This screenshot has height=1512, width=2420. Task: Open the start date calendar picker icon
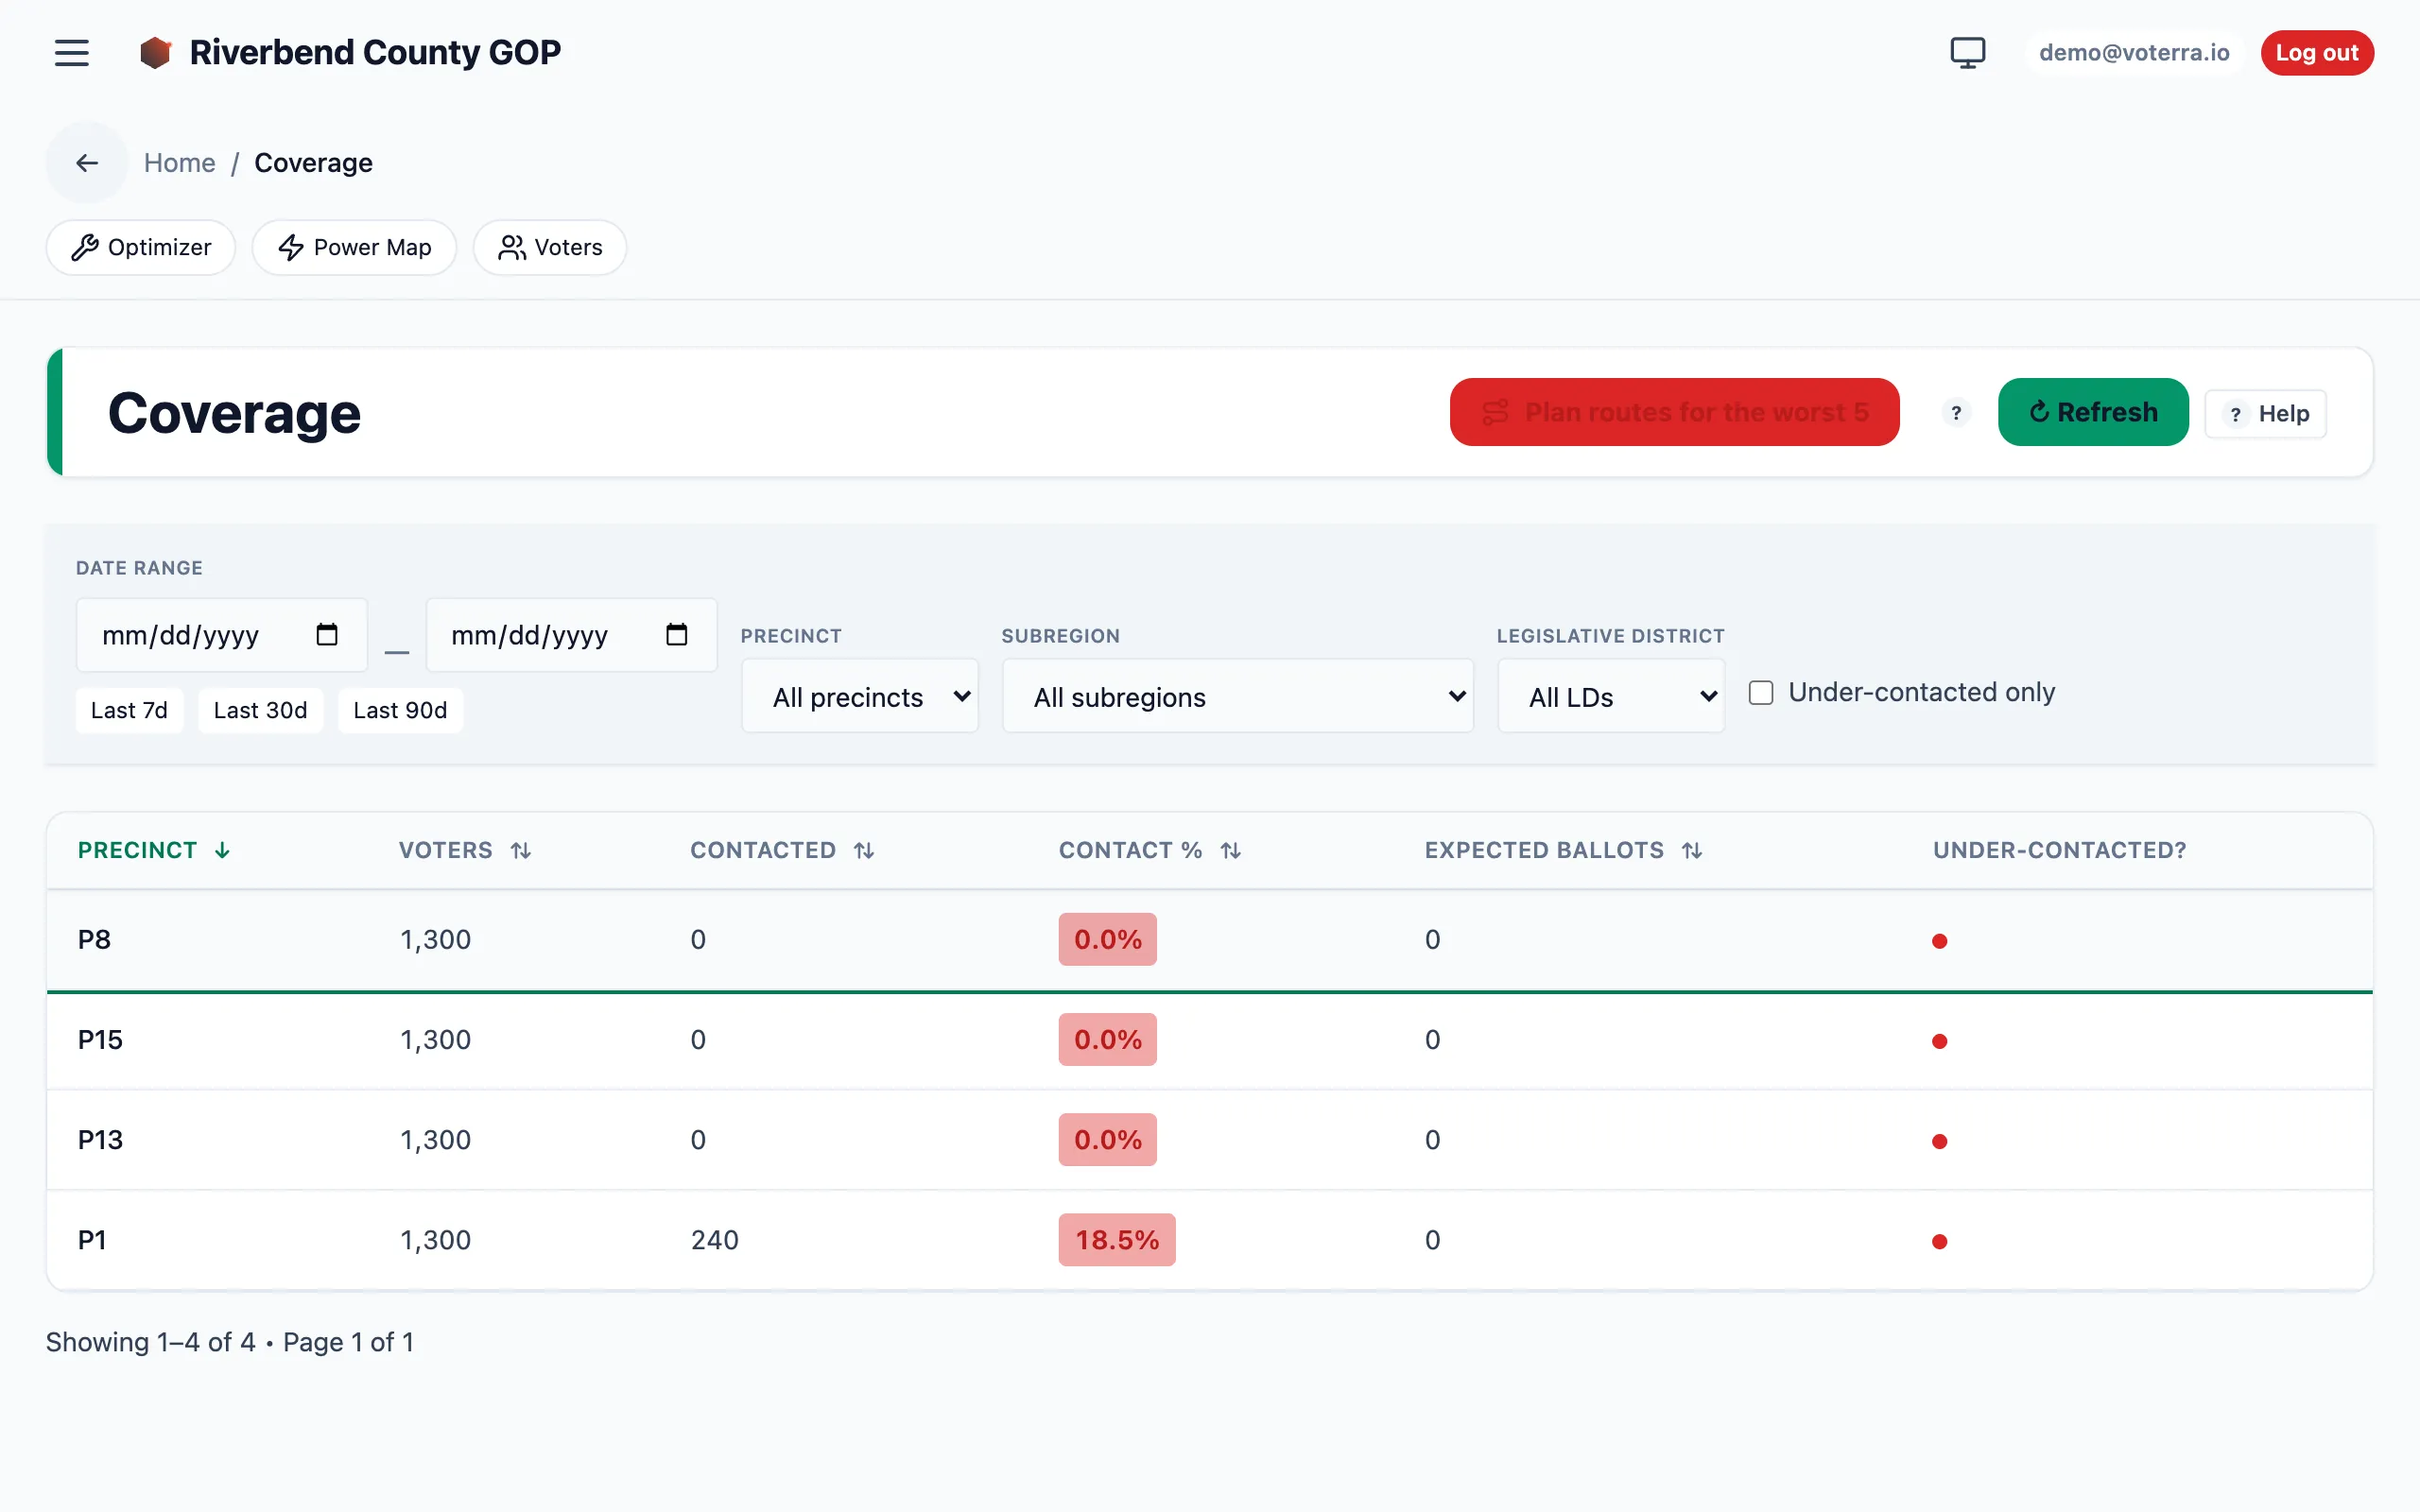[x=327, y=635]
